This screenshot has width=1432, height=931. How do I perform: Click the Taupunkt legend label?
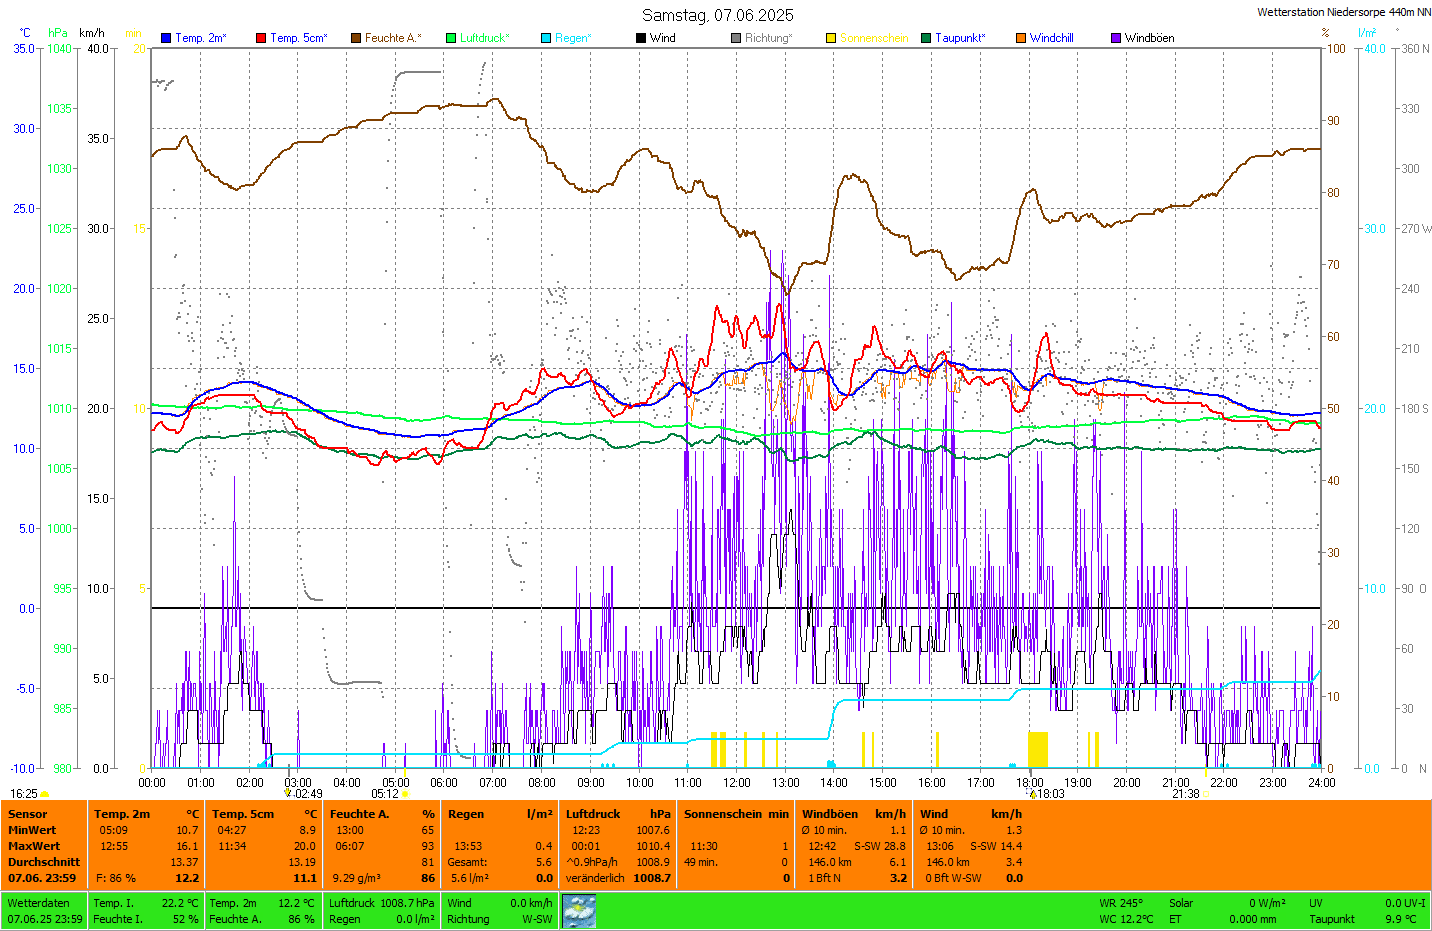(x=960, y=38)
